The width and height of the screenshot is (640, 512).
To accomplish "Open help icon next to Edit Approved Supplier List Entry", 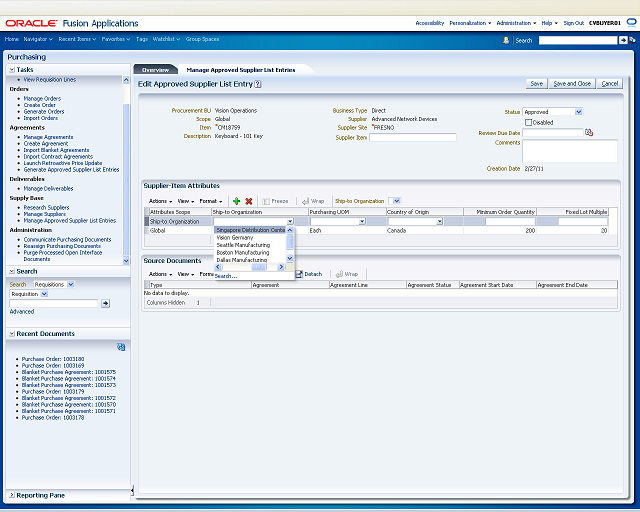I will [258, 84].
